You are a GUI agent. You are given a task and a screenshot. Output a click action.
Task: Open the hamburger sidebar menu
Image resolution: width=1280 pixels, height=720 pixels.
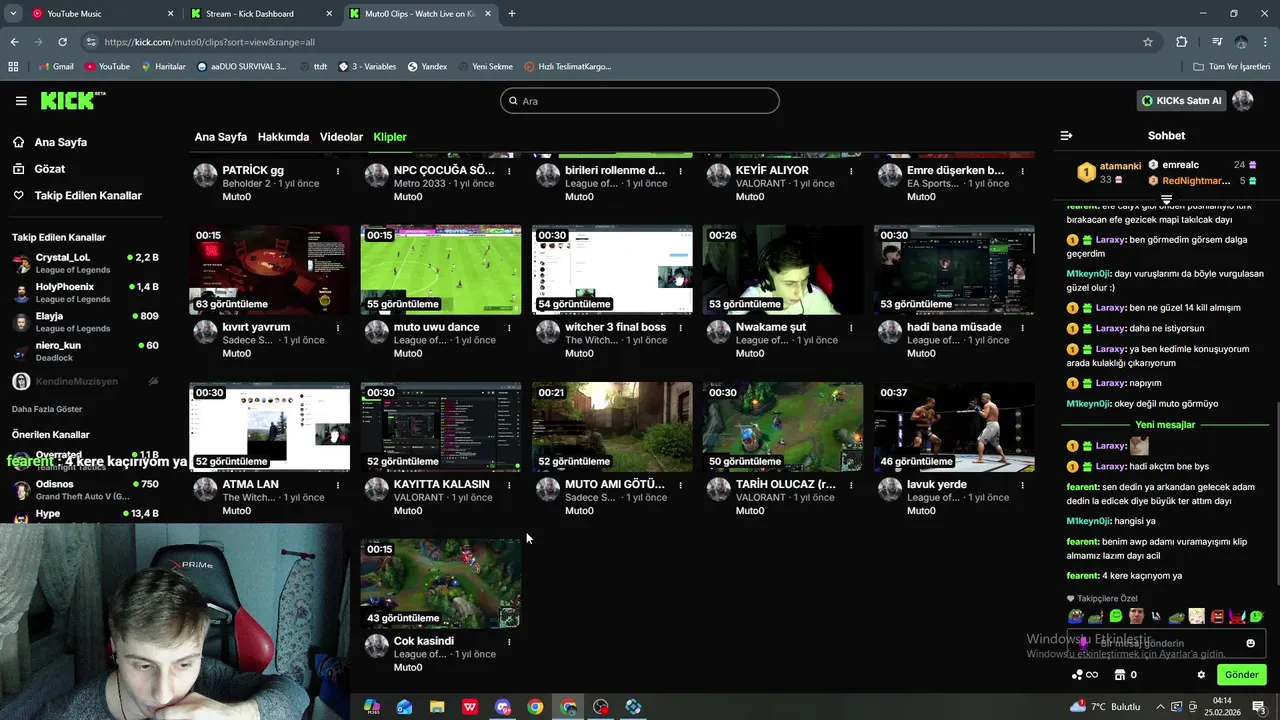coord(21,101)
